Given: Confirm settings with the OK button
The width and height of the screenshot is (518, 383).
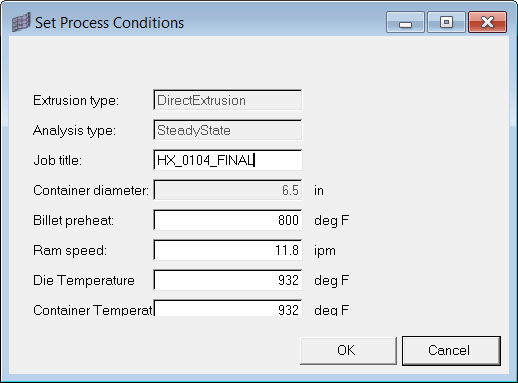Looking at the screenshot, I should tap(348, 351).
